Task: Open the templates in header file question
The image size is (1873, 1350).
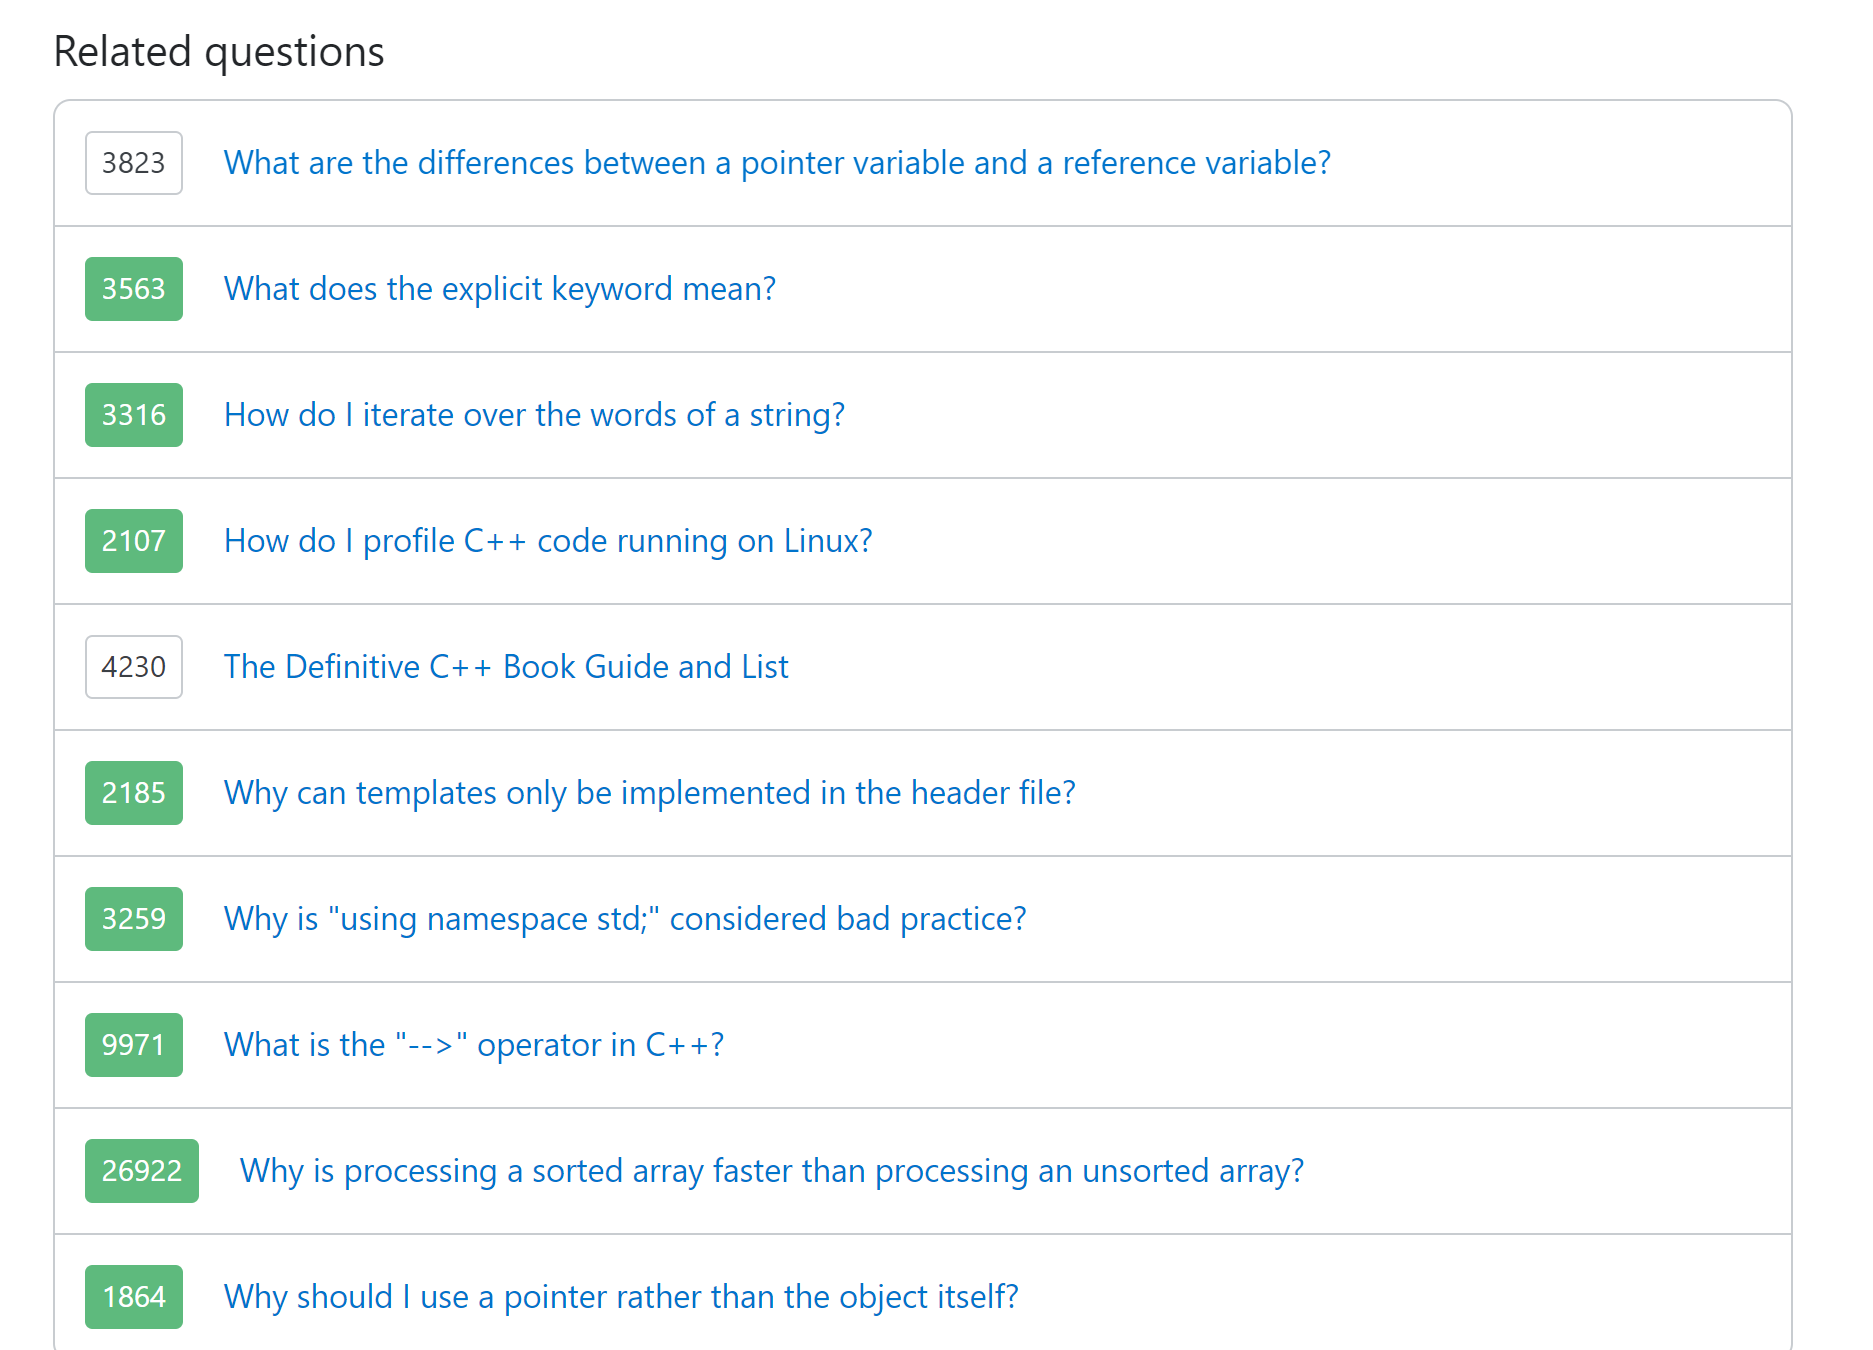Action: (649, 793)
